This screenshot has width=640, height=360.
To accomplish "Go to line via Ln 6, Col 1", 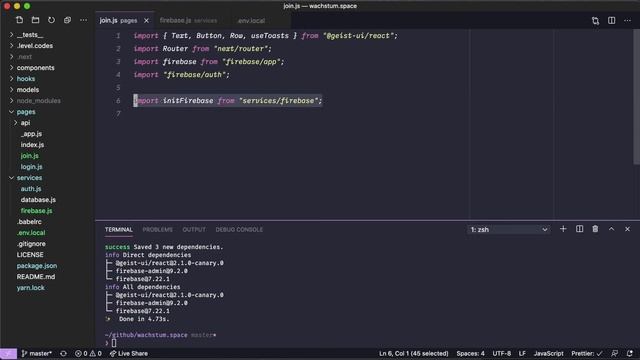I will [x=413, y=353].
